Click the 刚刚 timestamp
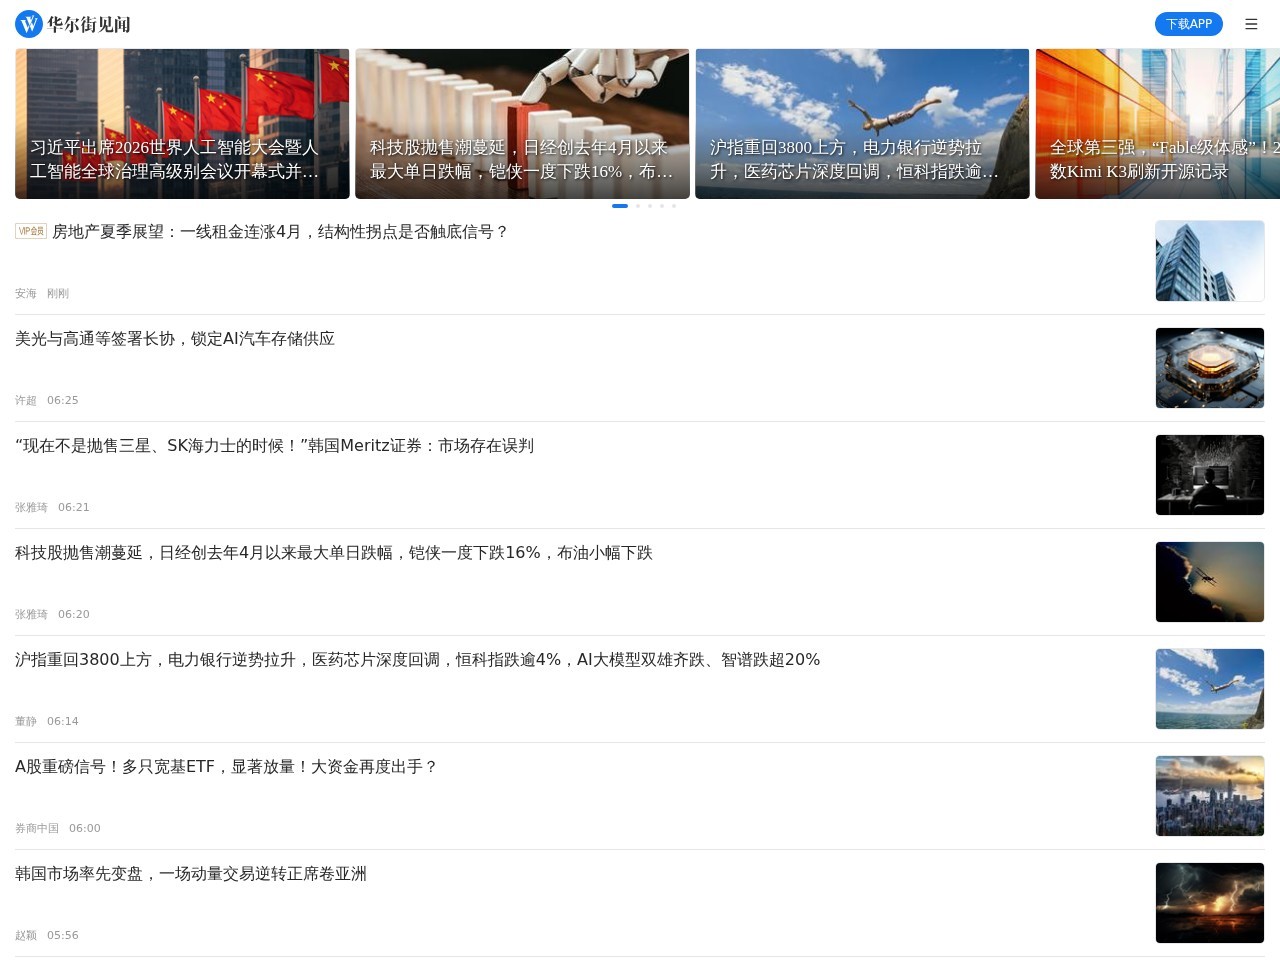 (58, 293)
